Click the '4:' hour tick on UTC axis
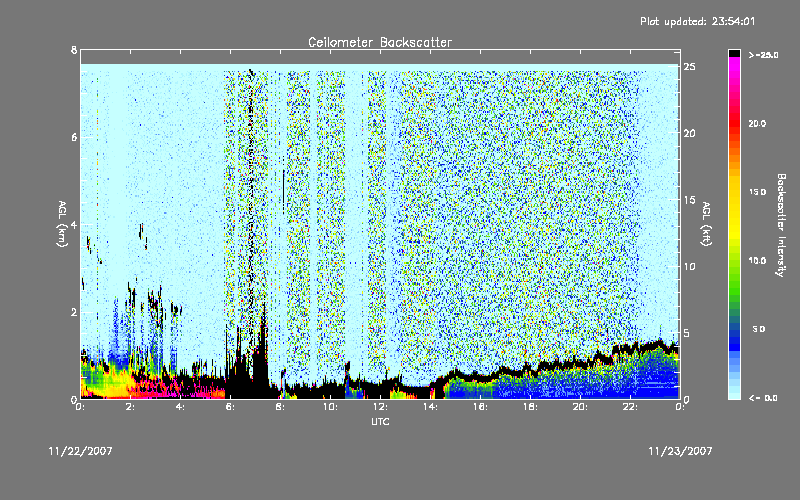Image resolution: width=800 pixels, height=500 pixels. 181,407
